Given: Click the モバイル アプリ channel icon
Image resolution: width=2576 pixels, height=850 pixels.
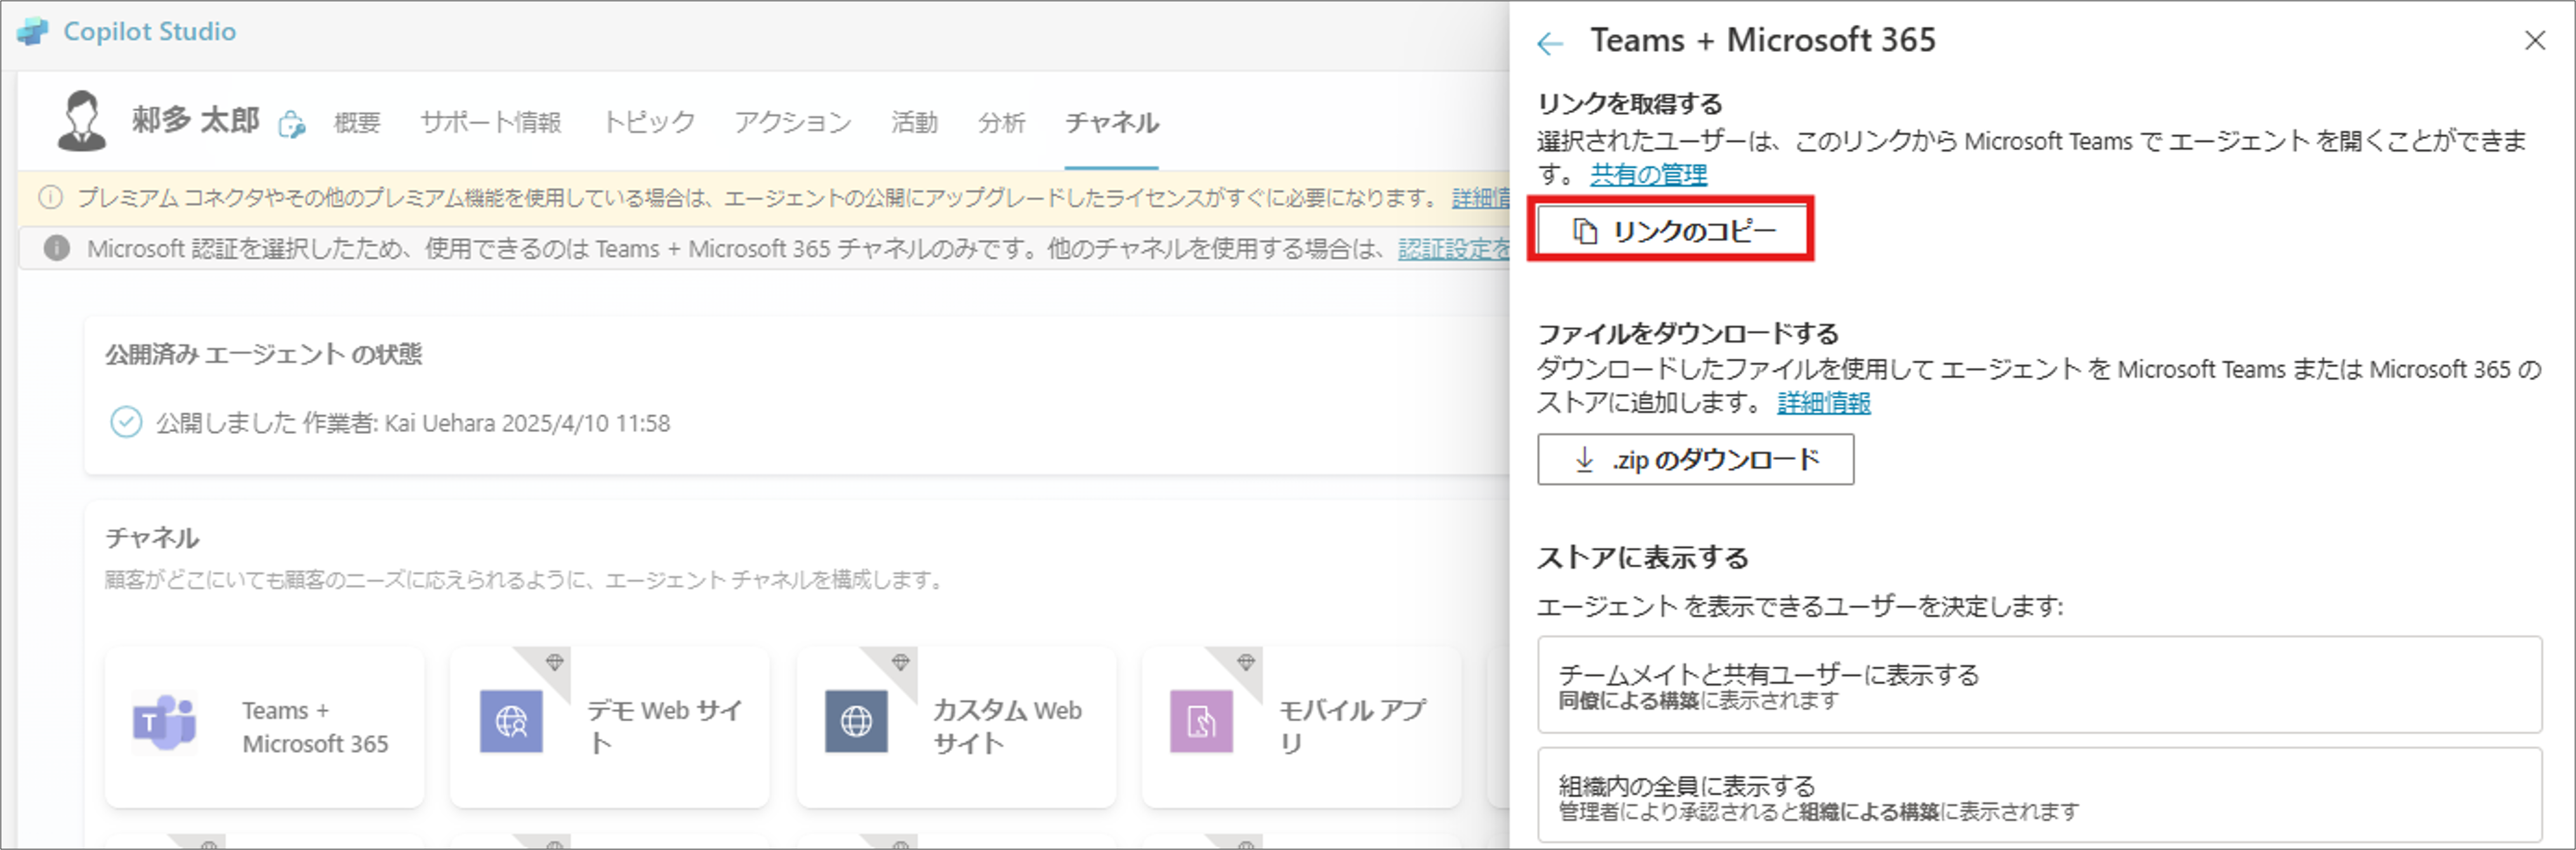Looking at the screenshot, I should pos(1201,721).
